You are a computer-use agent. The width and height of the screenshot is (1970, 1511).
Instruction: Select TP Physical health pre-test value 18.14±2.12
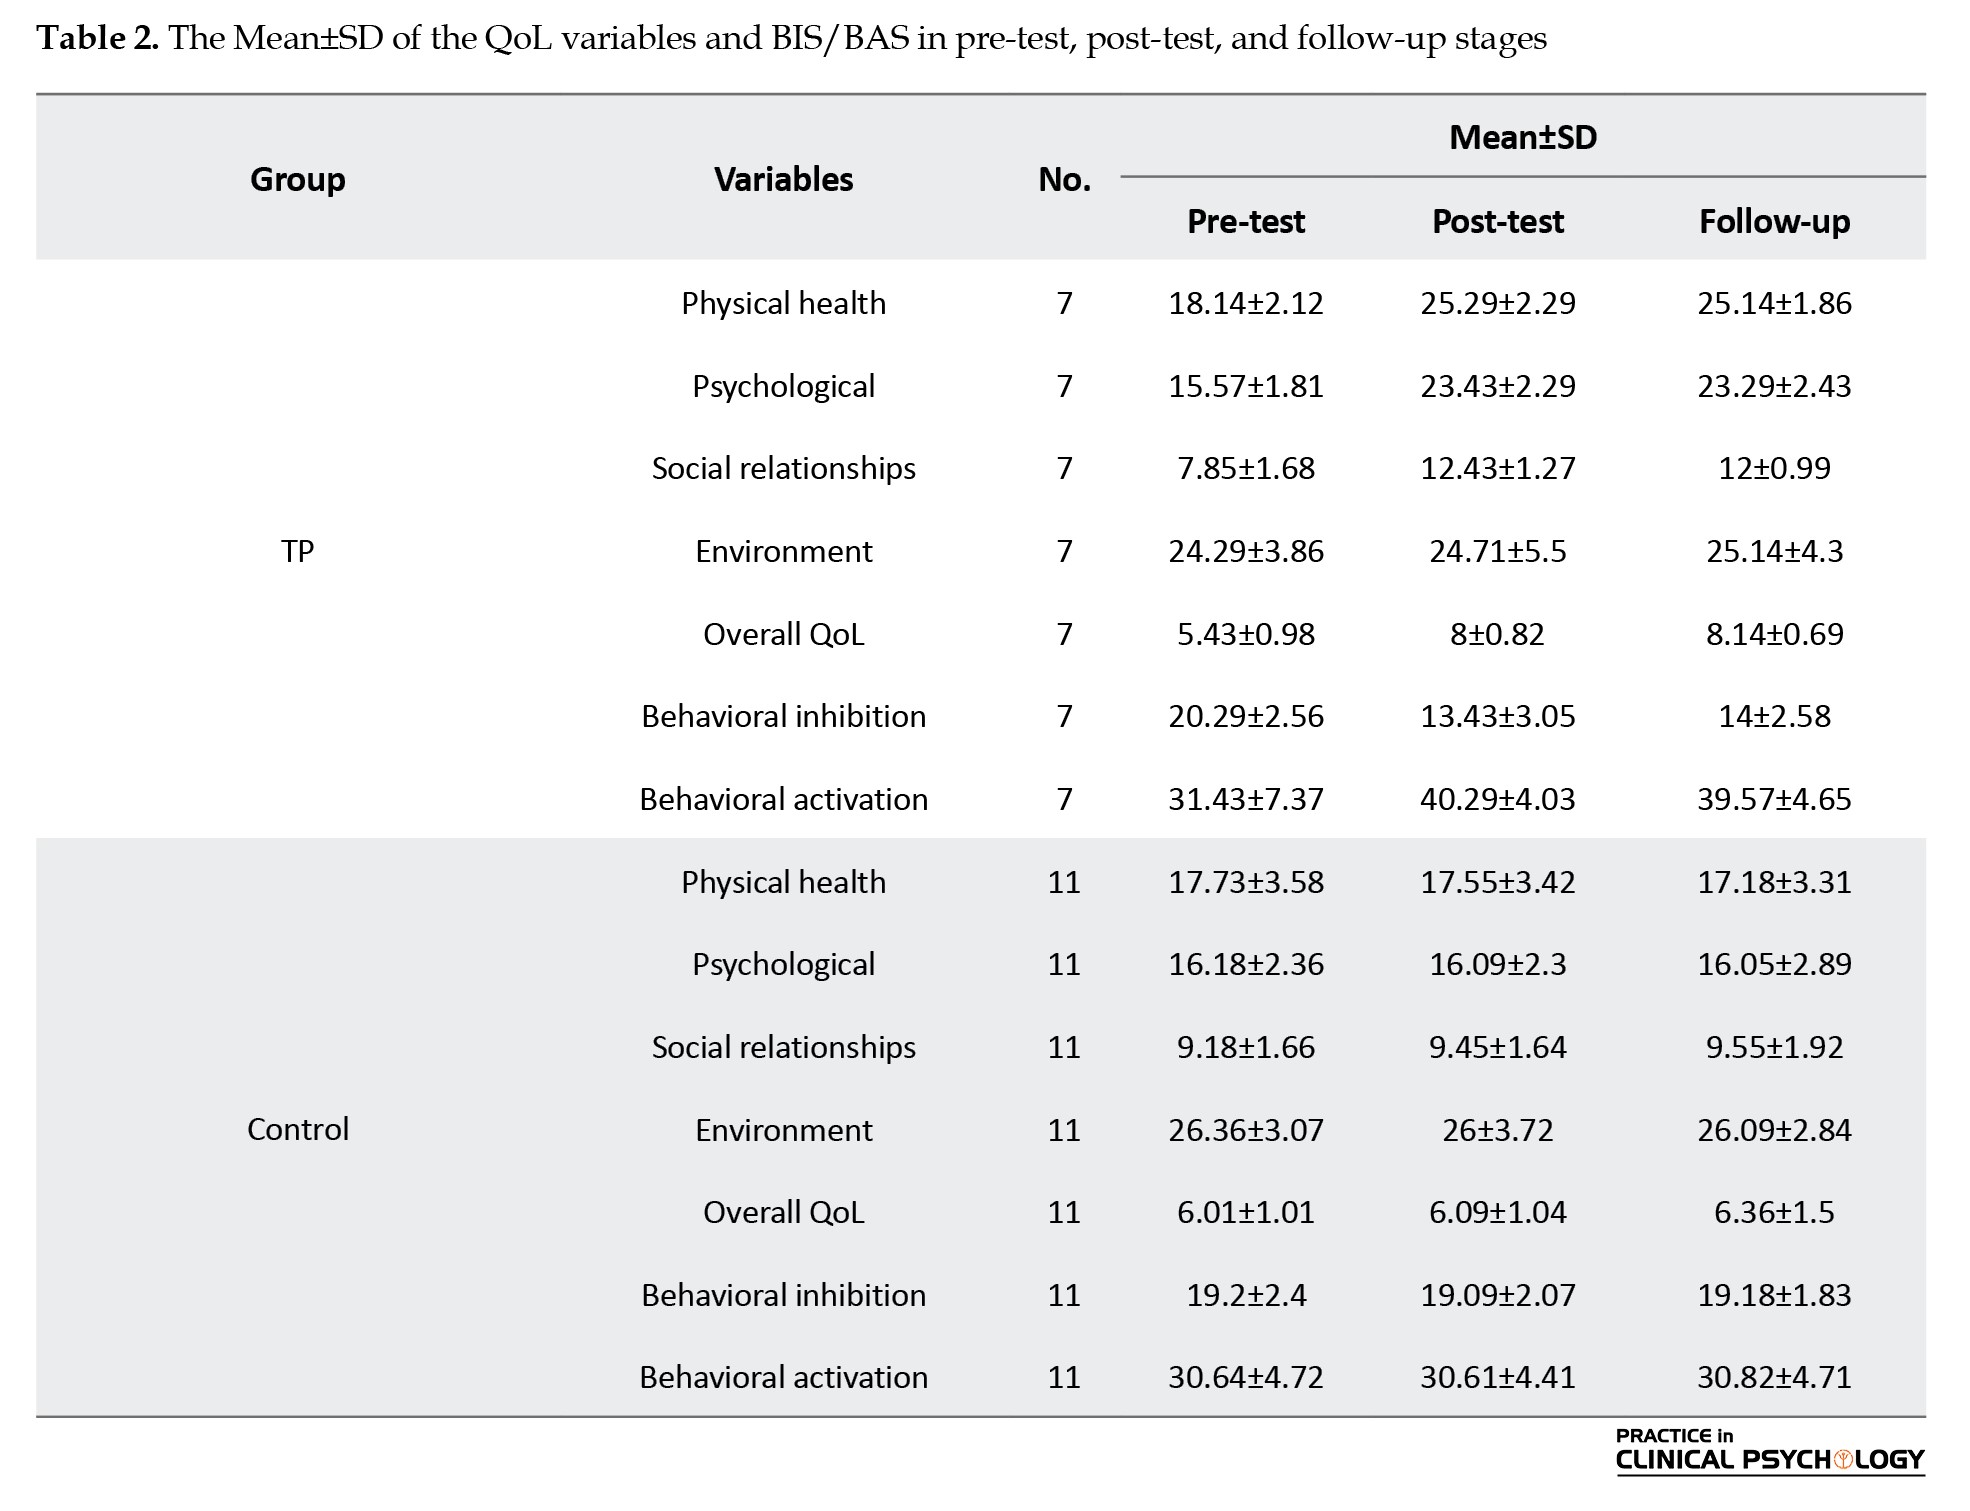(x=1246, y=303)
